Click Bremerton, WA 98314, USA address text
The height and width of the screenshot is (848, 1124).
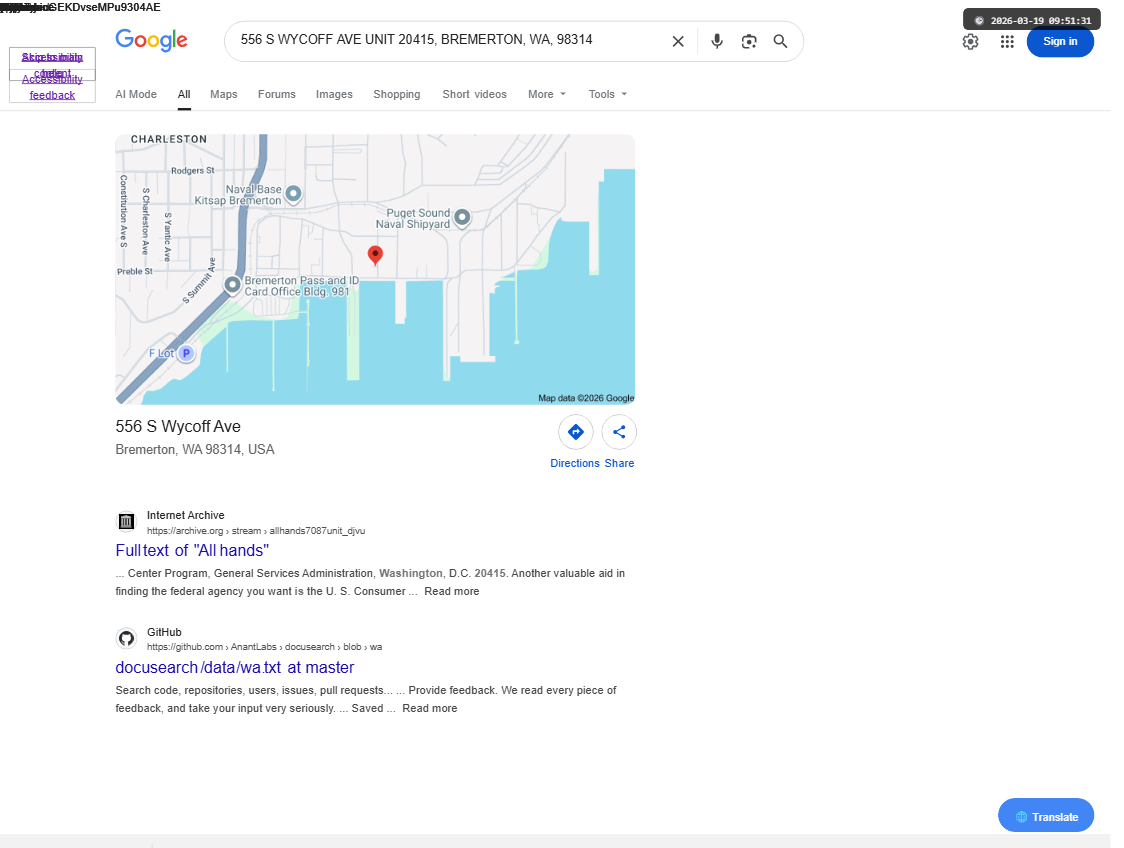[195, 449]
